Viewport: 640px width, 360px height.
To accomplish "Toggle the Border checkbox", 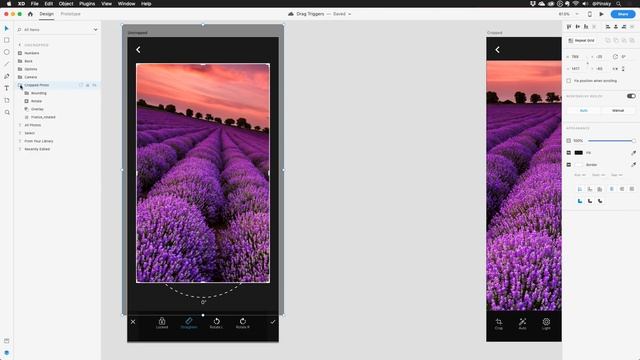I will (569, 164).
